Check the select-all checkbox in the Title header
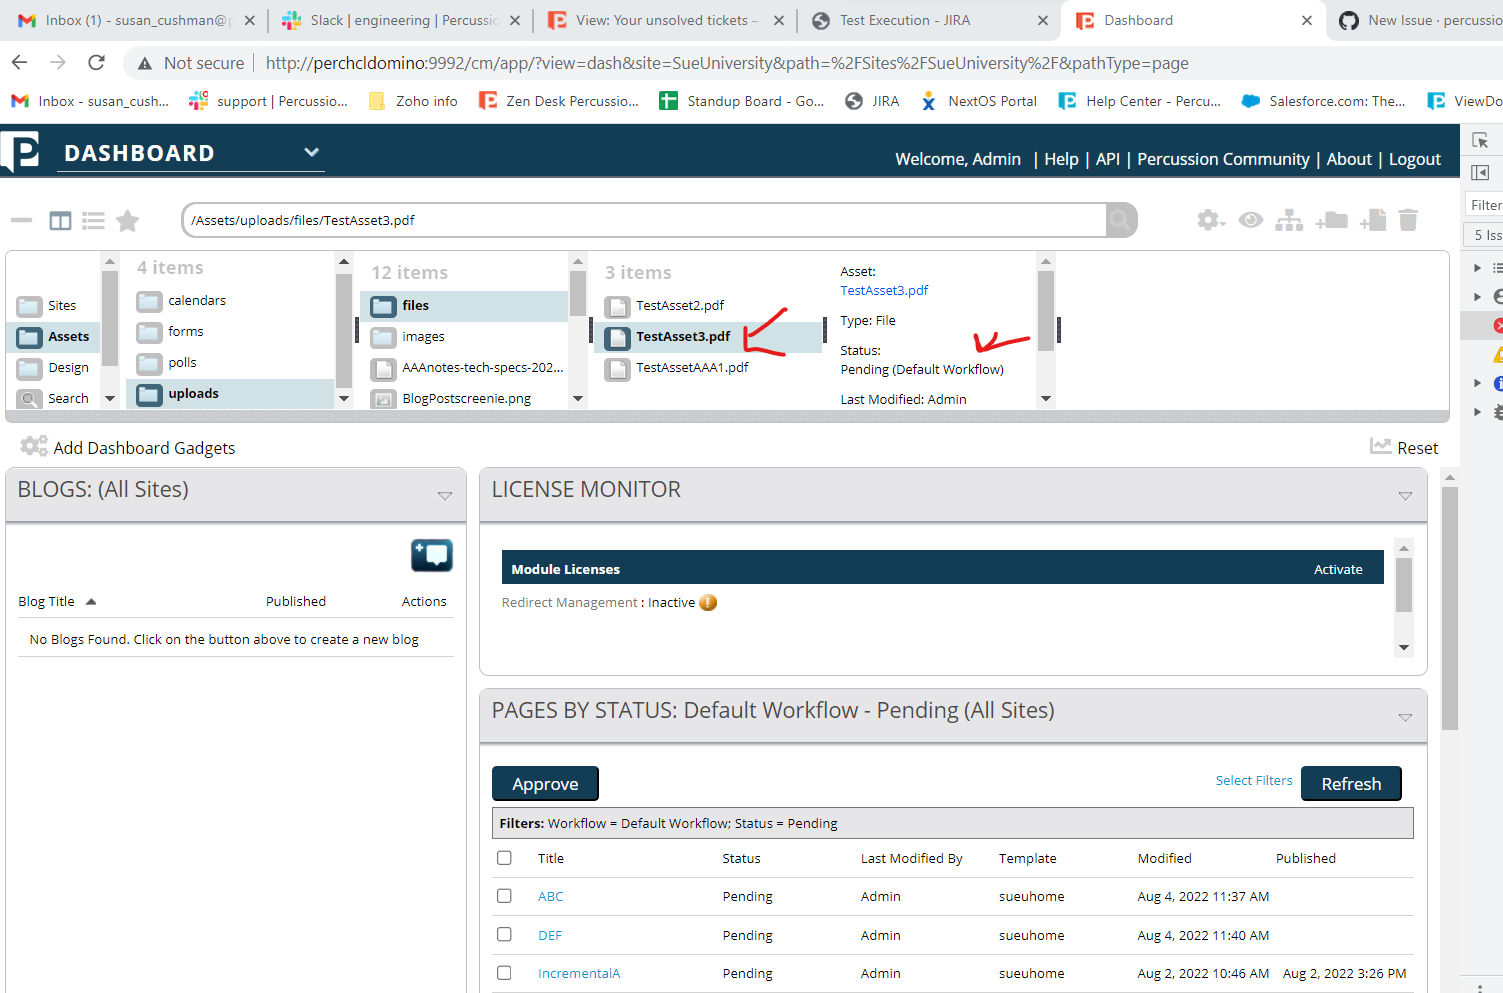 pos(504,857)
